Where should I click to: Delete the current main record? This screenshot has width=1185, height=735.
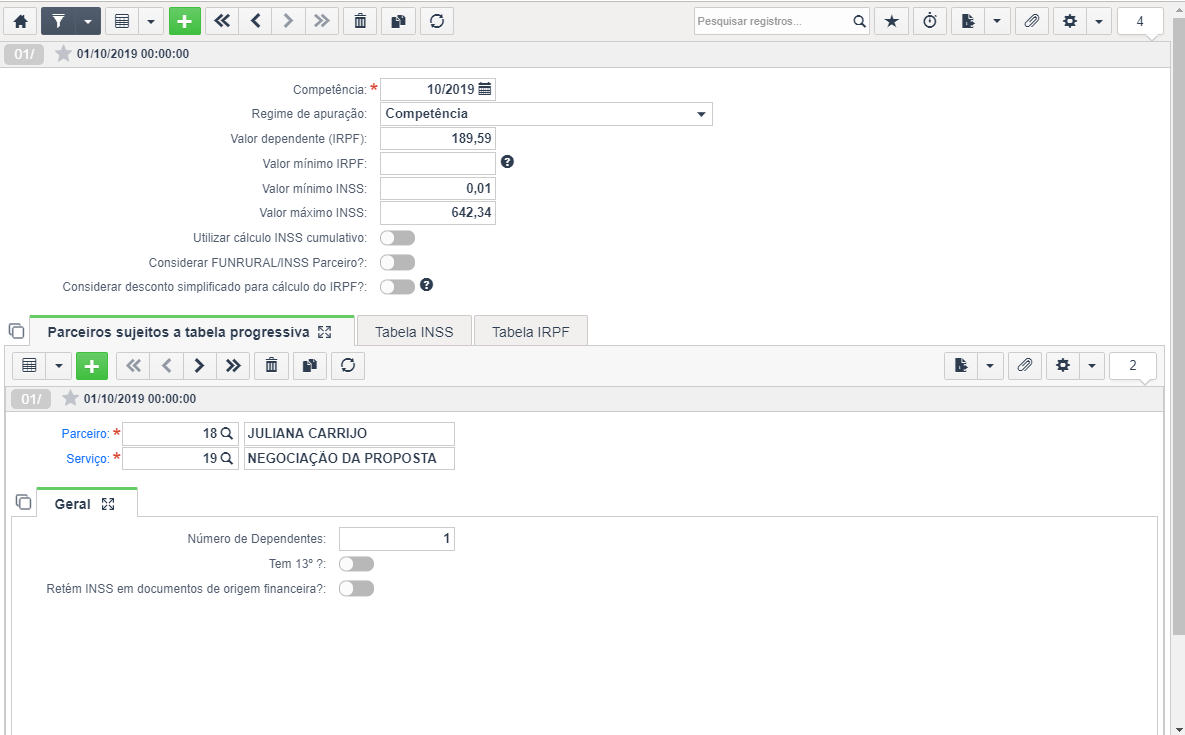(360, 21)
